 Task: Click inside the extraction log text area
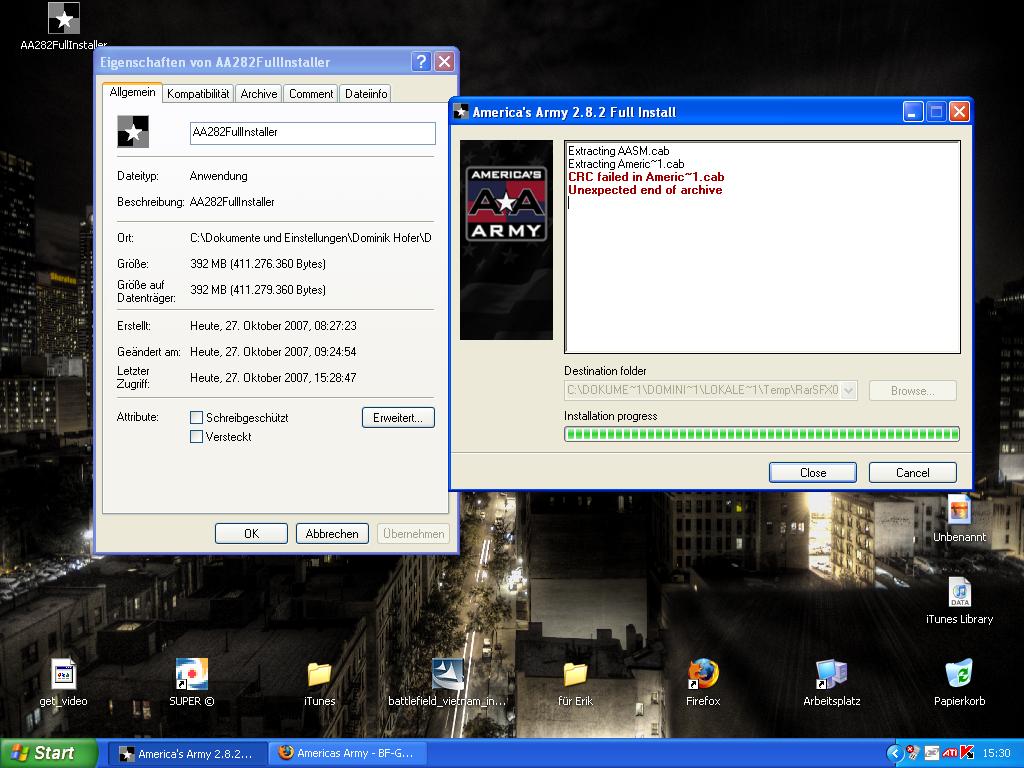(762, 247)
